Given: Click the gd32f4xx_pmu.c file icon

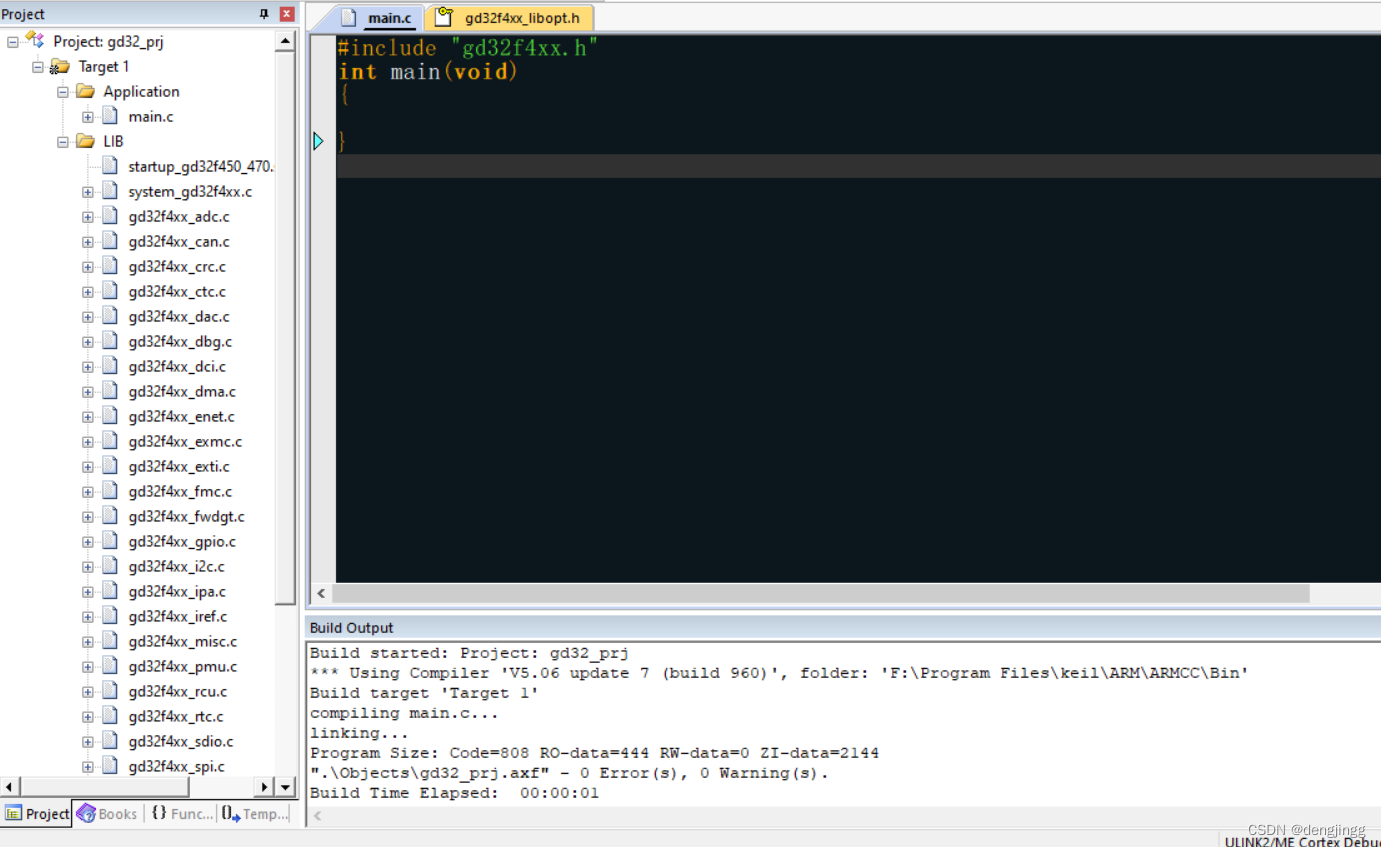Looking at the screenshot, I should click(x=110, y=666).
